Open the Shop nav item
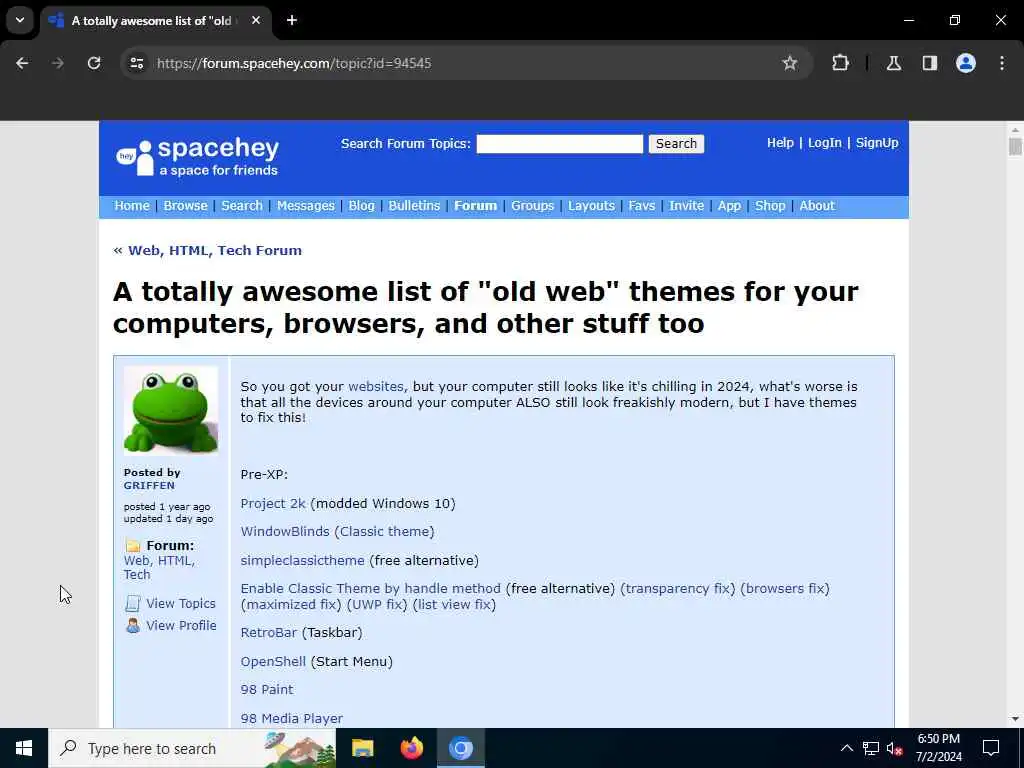Image resolution: width=1024 pixels, height=768 pixels. tap(770, 206)
